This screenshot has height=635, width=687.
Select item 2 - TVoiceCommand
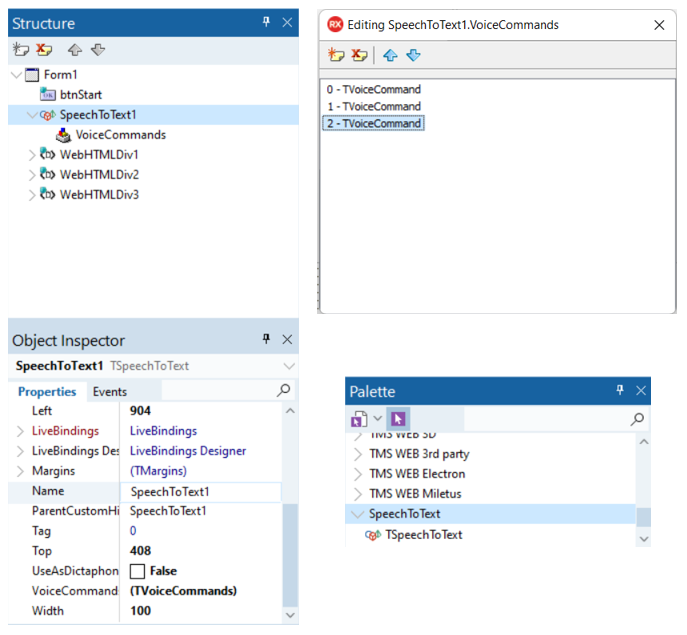click(373, 124)
